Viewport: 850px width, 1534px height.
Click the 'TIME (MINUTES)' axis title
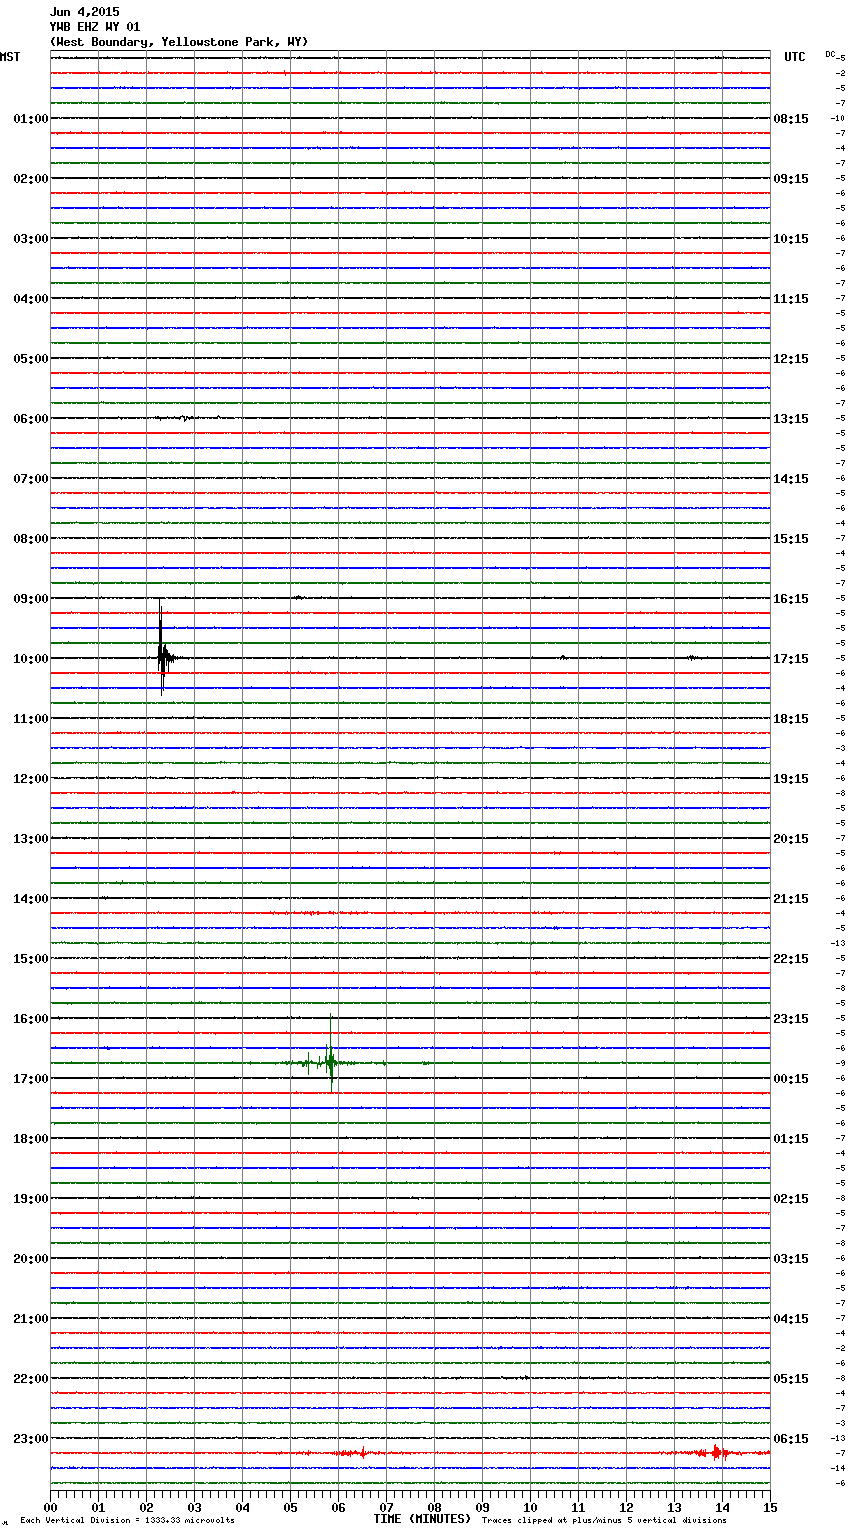(x=422, y=1519)
